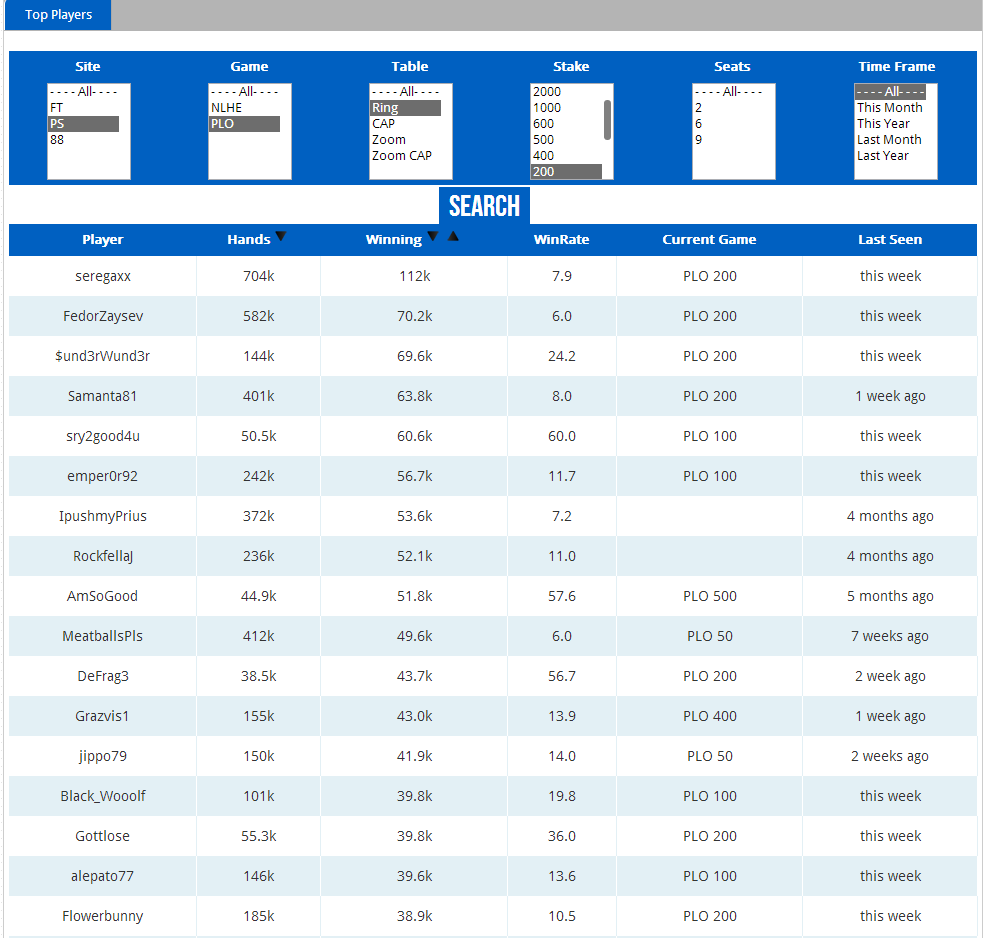
Task: Click the WinRate column header
Action: (x=561, y=240)
